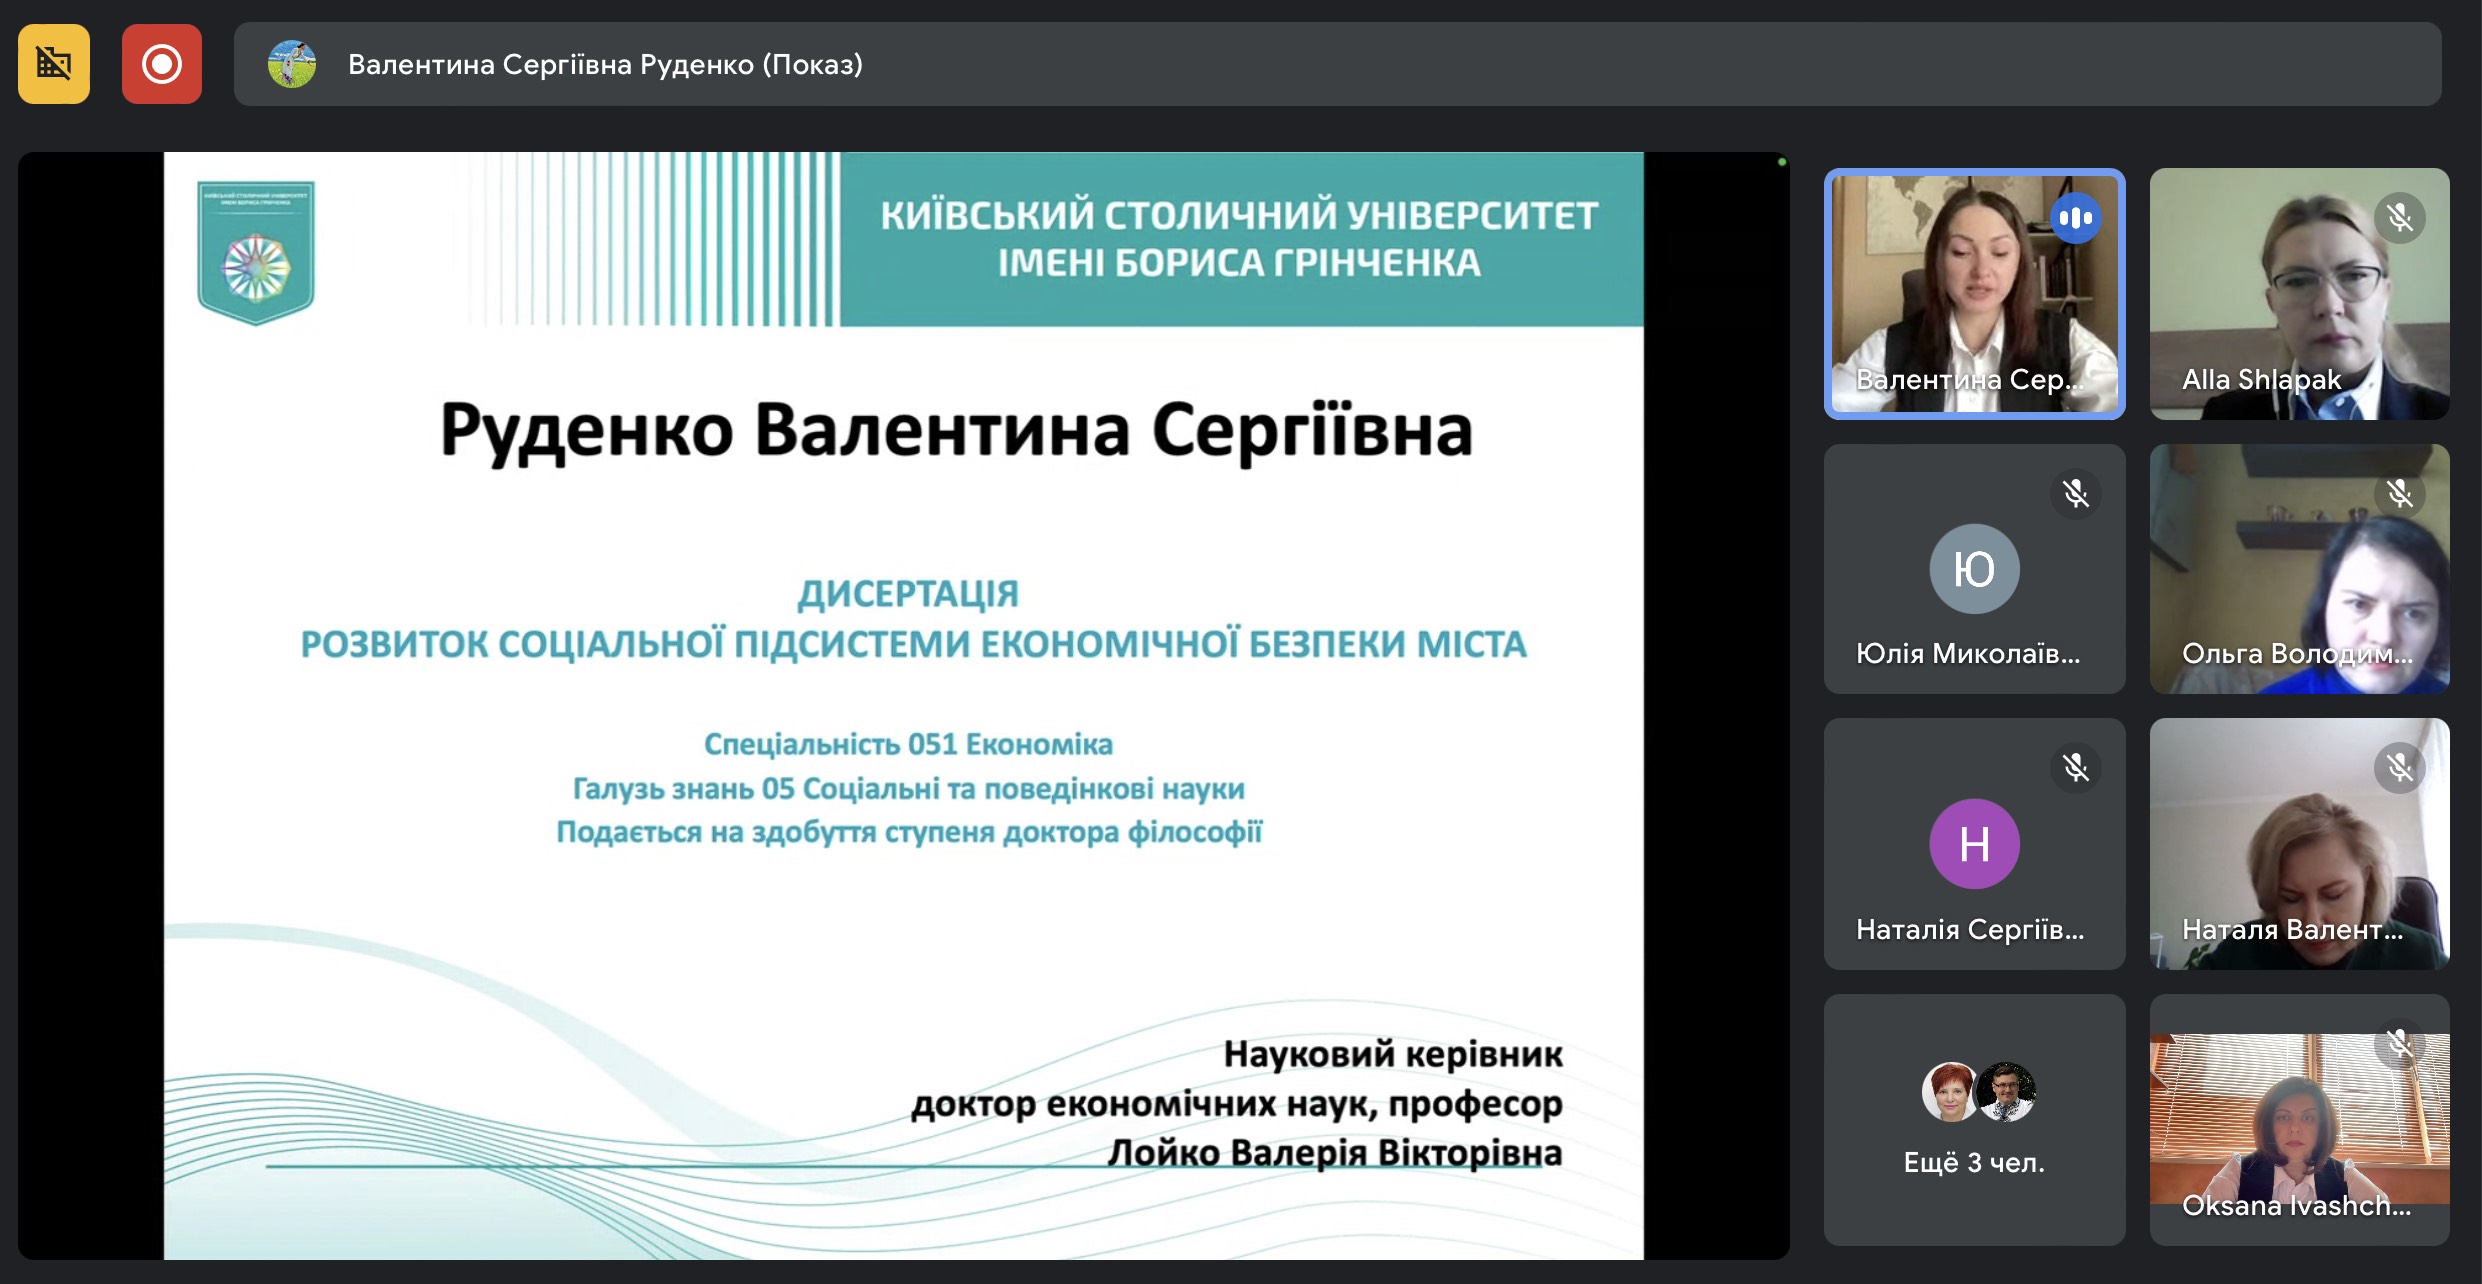Click the mic-off icon on Юлія's tile
The width and height of the screenshot is (2482, 1284).
(x=2077, y=493)
